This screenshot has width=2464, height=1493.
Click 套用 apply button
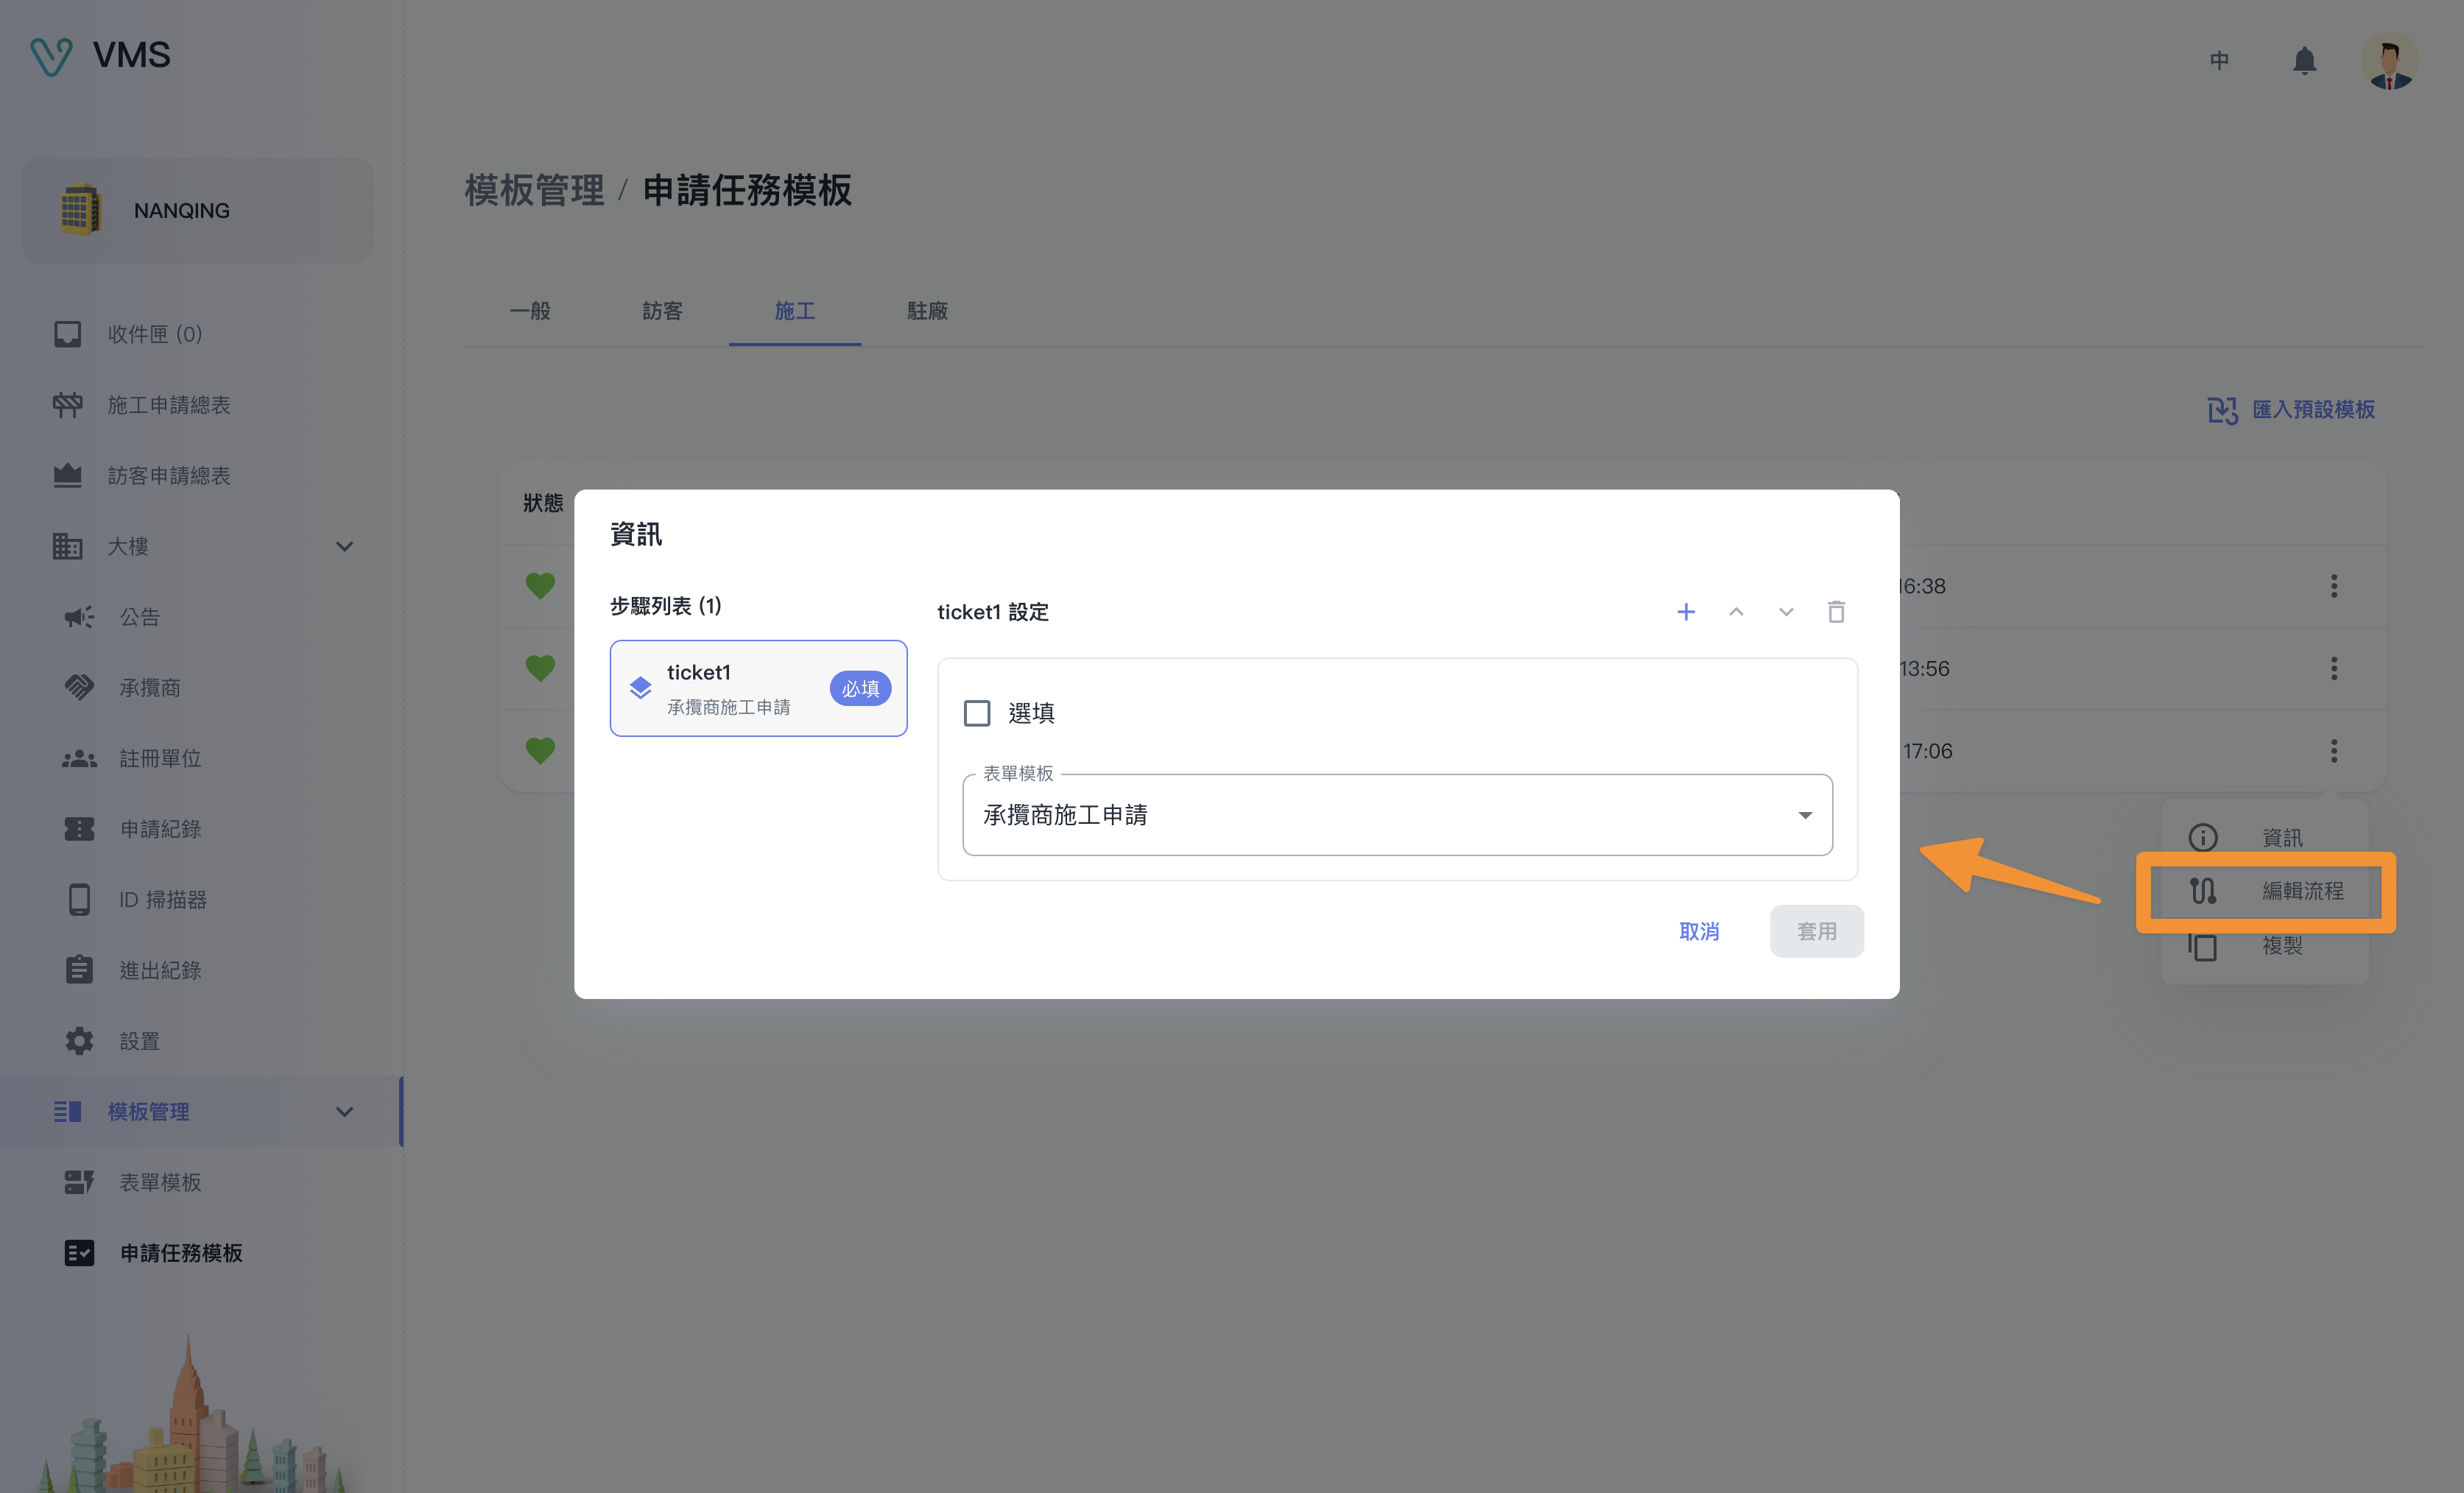point(1817,931)
